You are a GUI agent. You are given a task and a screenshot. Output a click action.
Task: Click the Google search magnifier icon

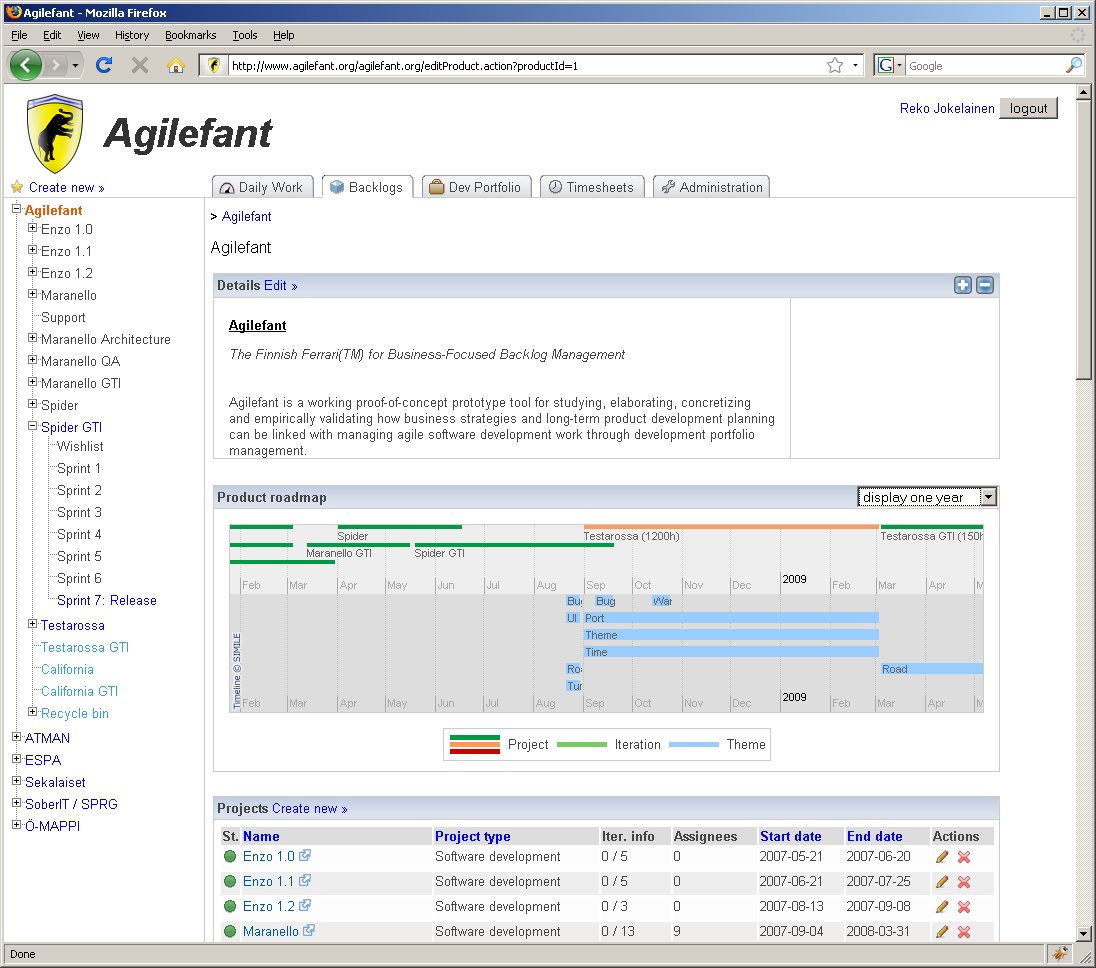click(1074, 66)
